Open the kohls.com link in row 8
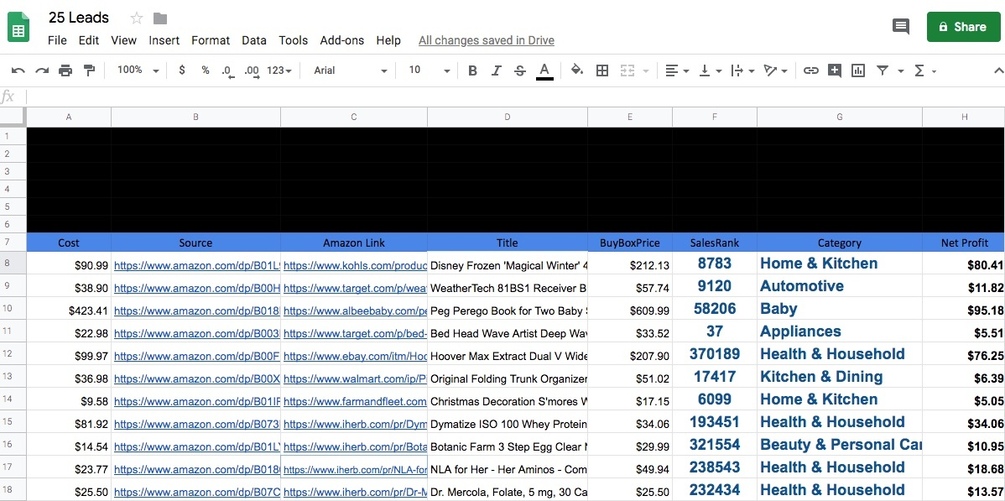1005x501 pixels. (x=354, y=266)
